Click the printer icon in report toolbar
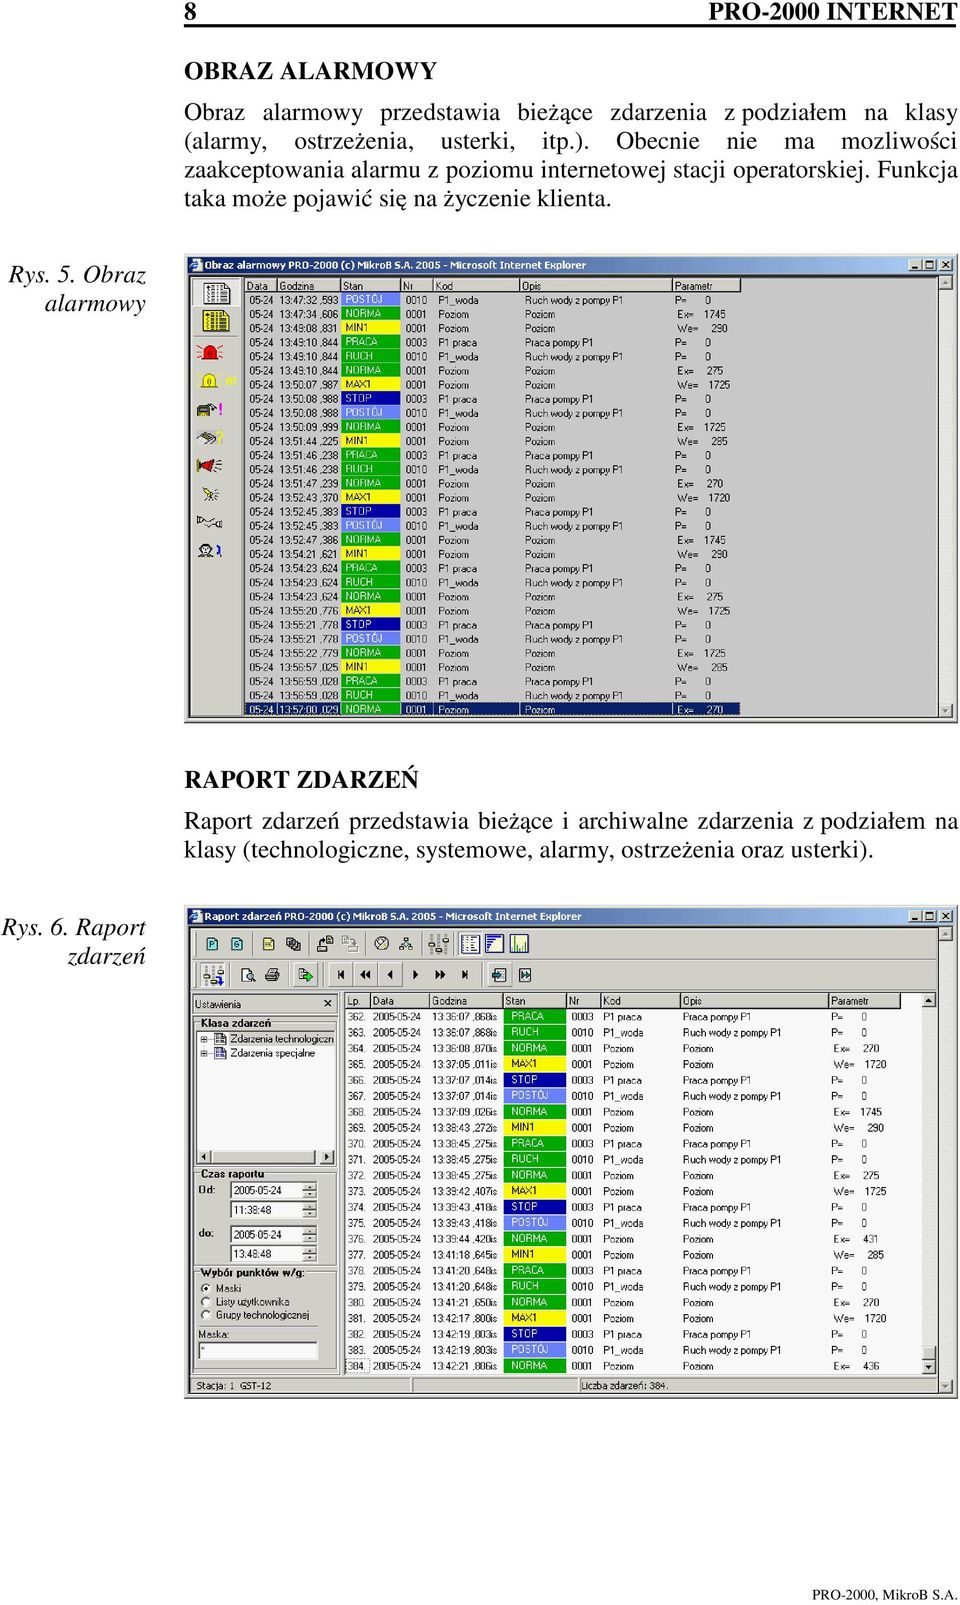This screenshot has width=960, height=1605. pyautogui.click(x=271, y=974)
